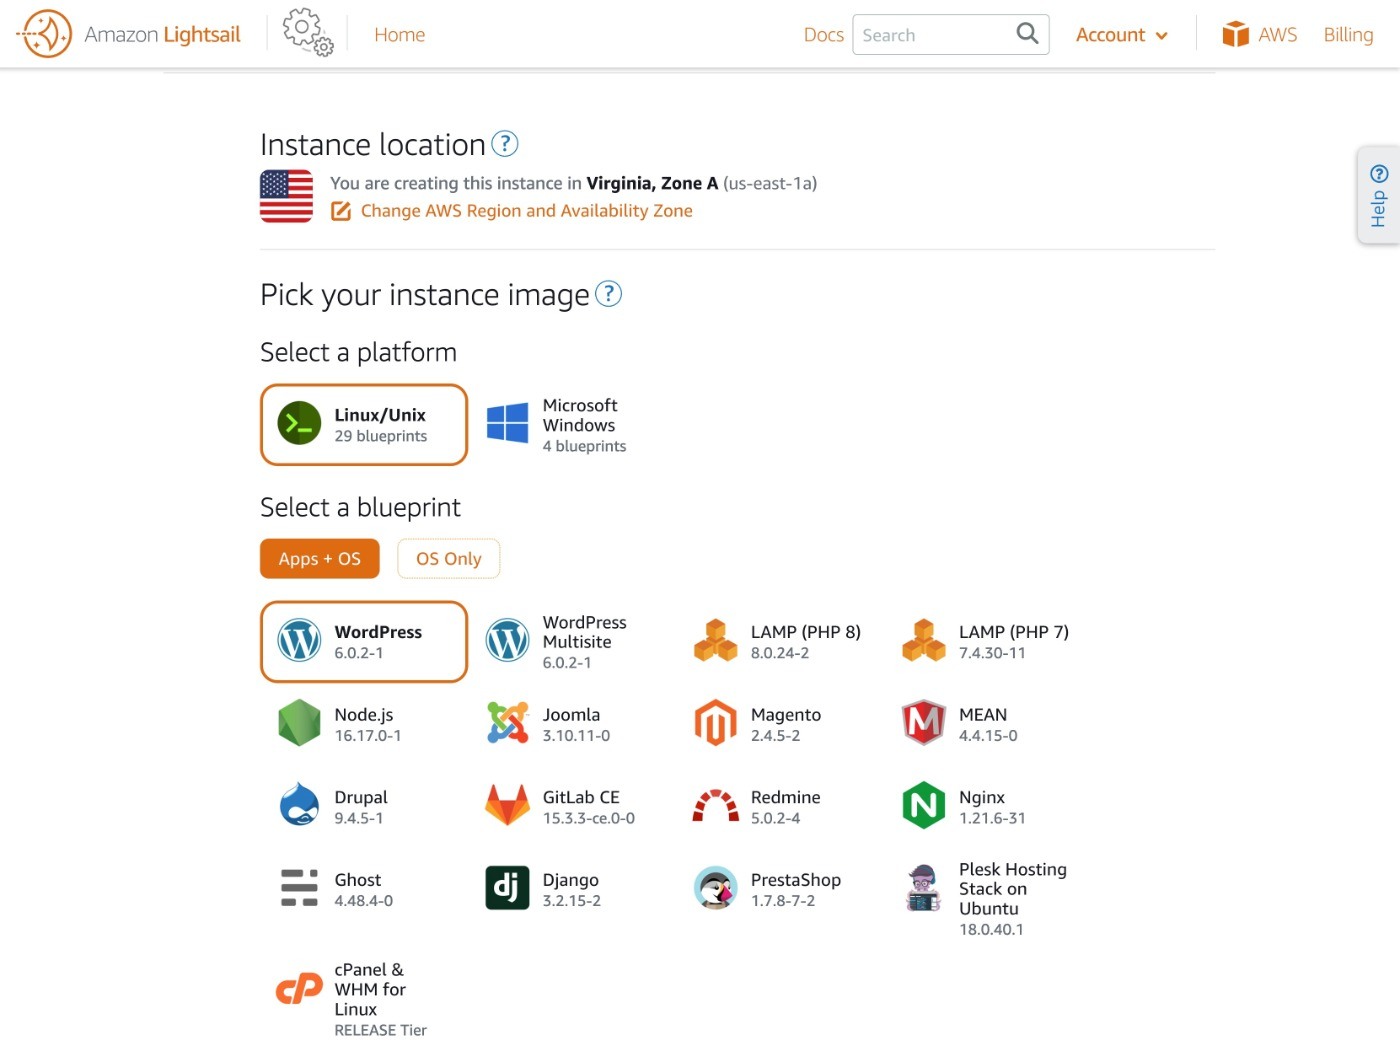
Task: Click the Amazon Lightsail logo icon
Action: (x=45, y=34)
